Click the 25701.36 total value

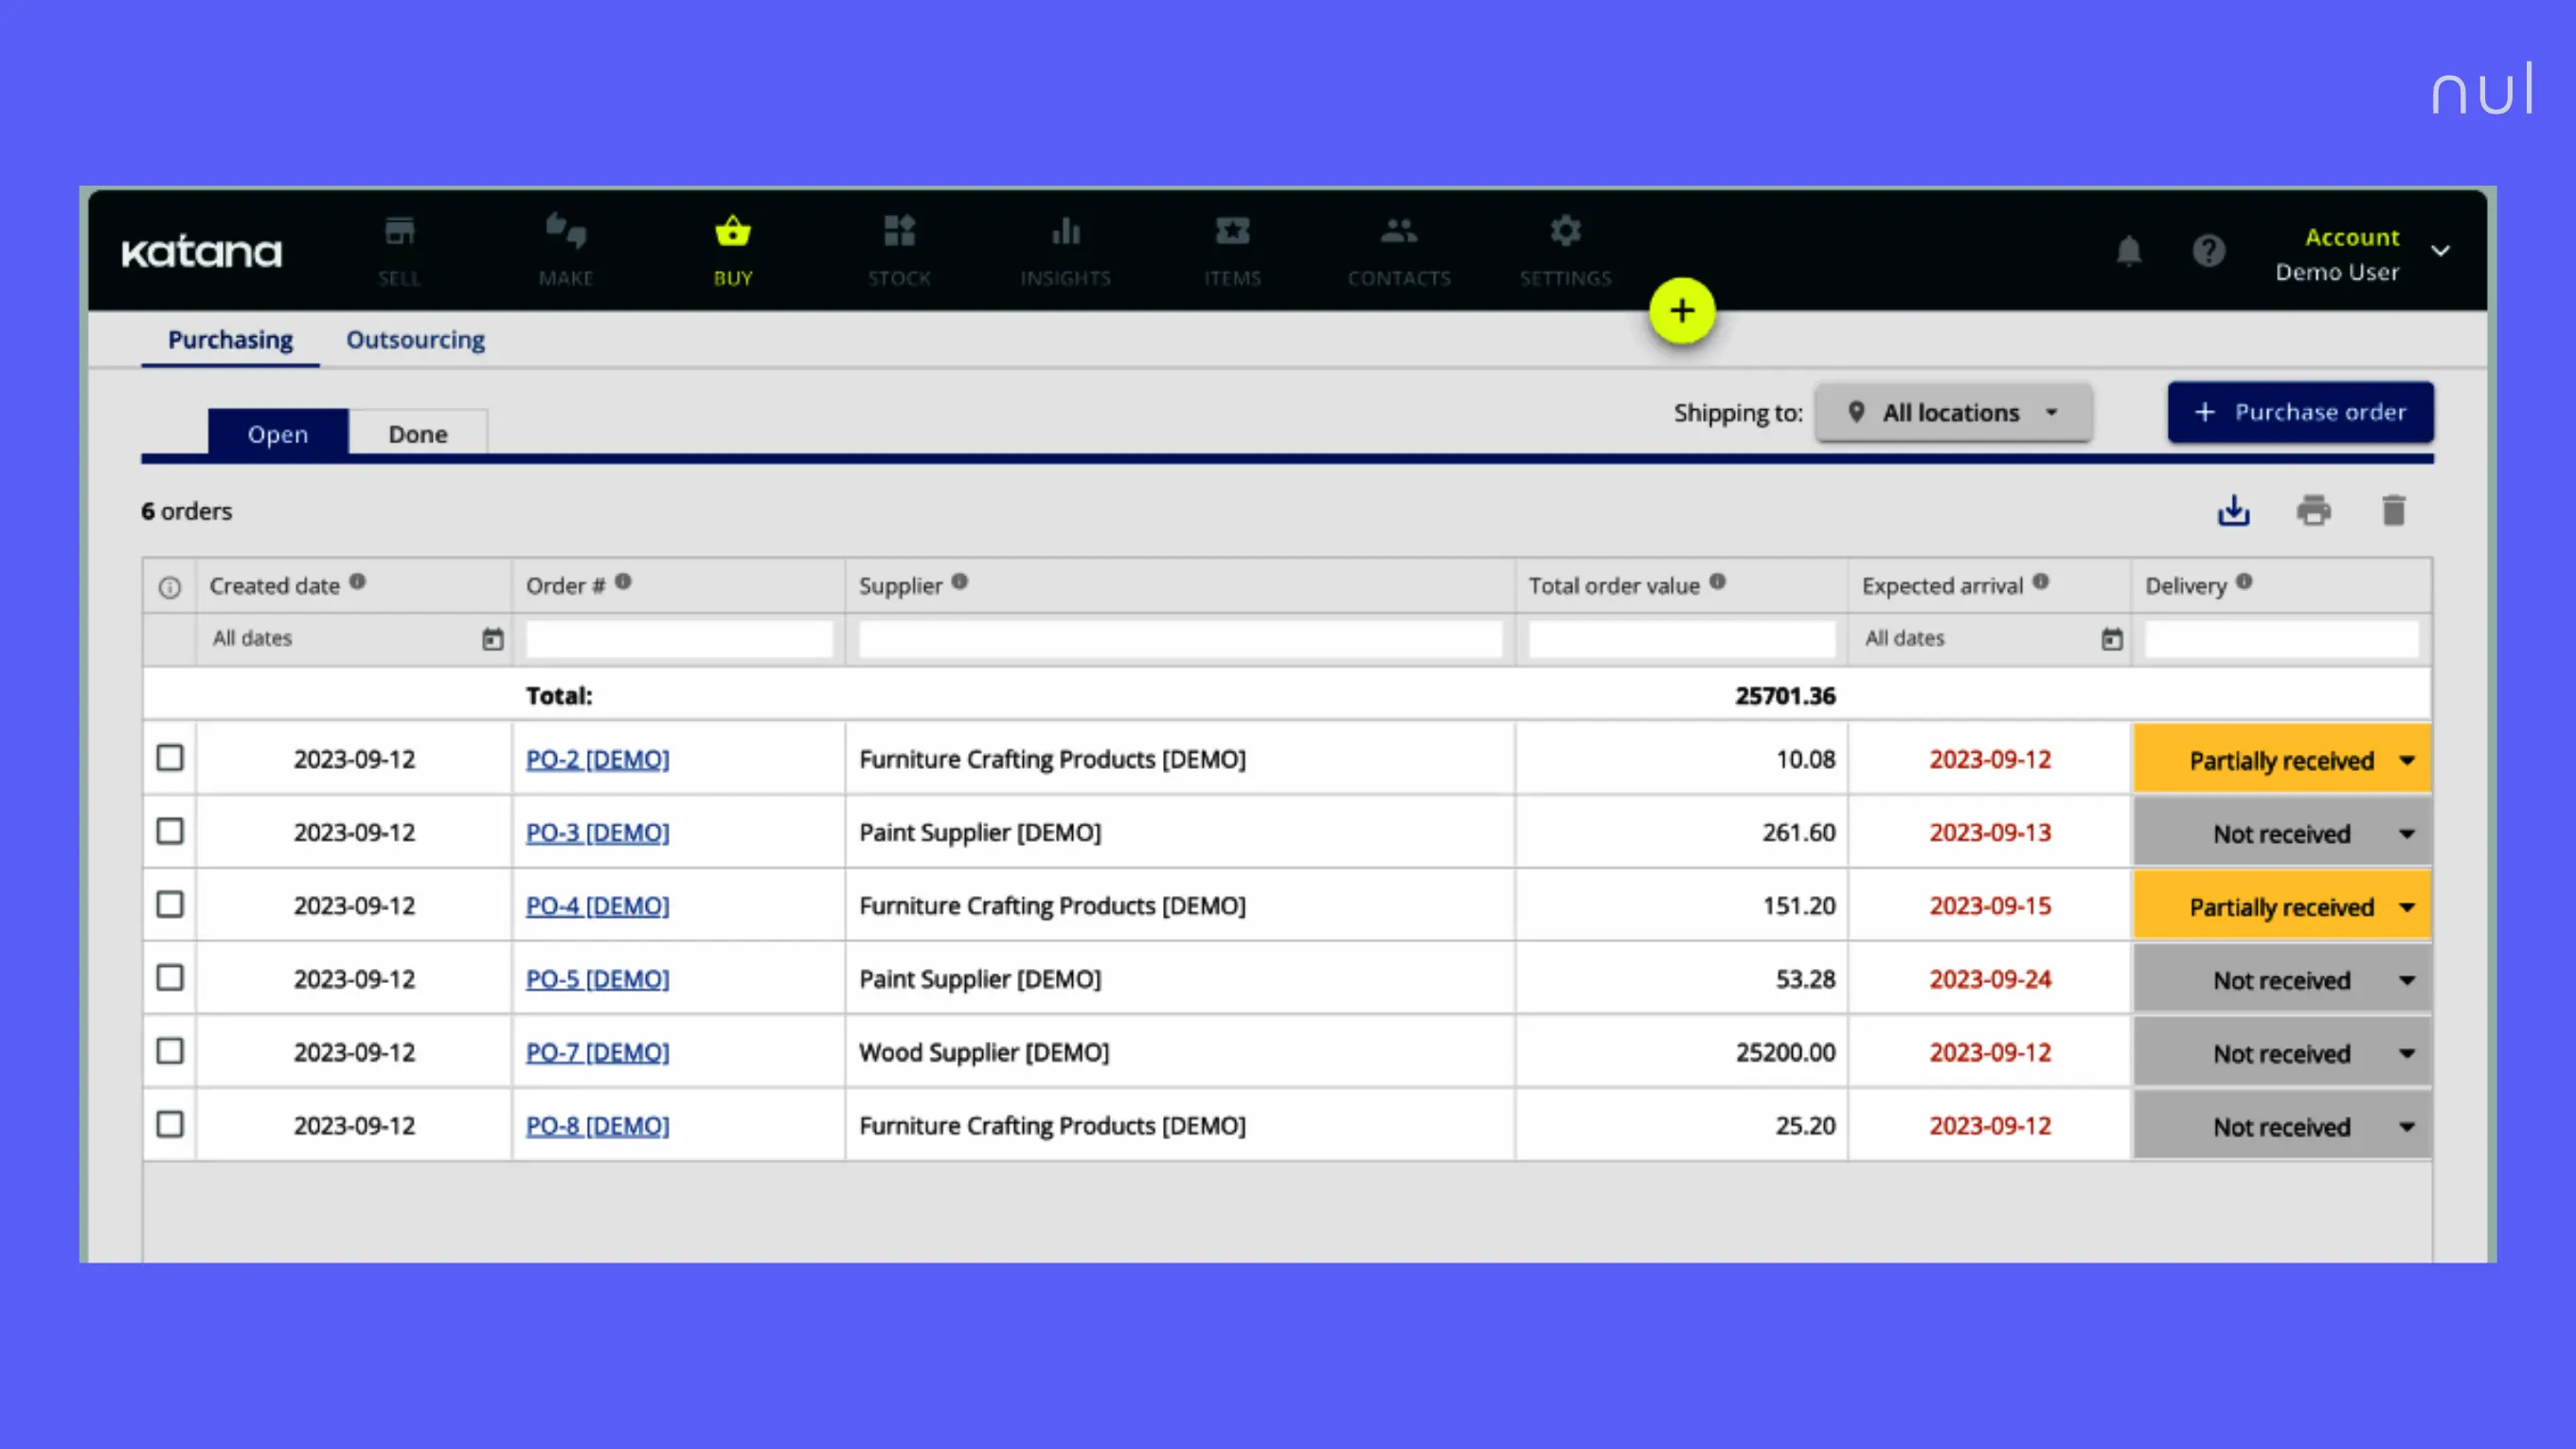point(1785,695)
